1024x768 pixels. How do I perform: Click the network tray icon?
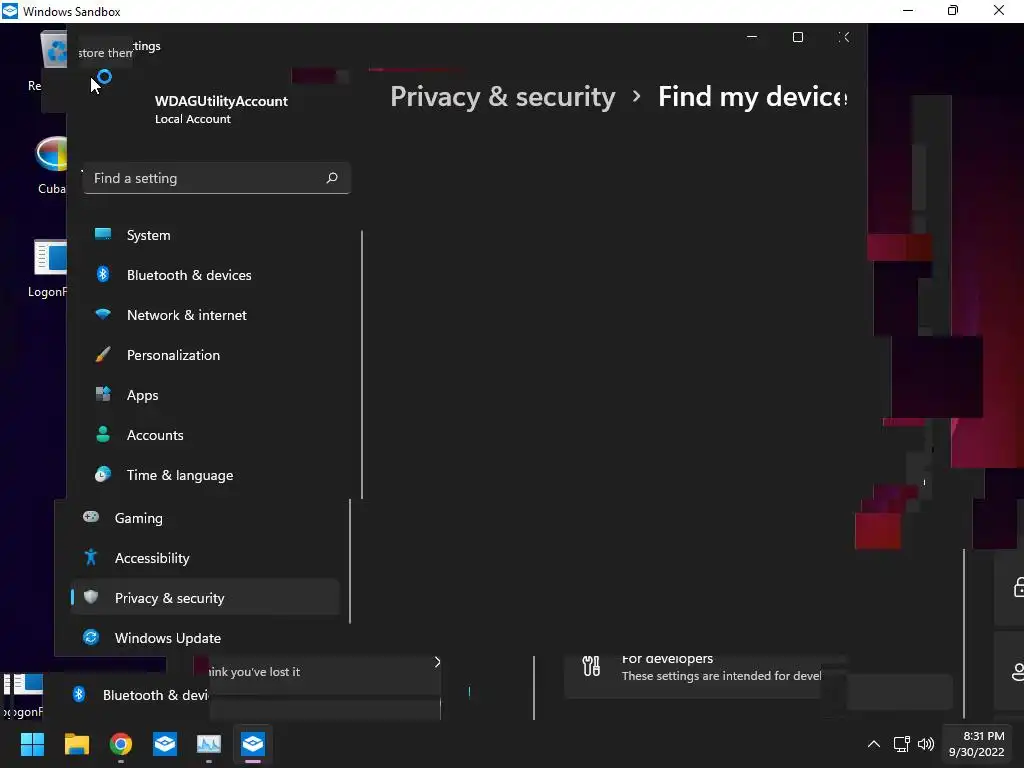point(902,744)
